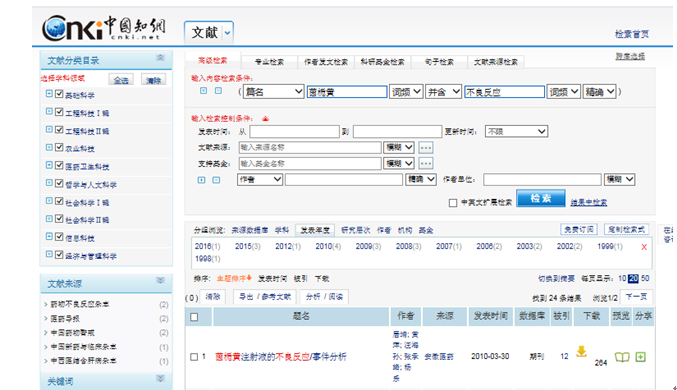Expand the 社会科学Ⅰ辑 tree node plus icon
Image resolution: width=677 pixels, height=390 pixels.
tap(49, 201)
